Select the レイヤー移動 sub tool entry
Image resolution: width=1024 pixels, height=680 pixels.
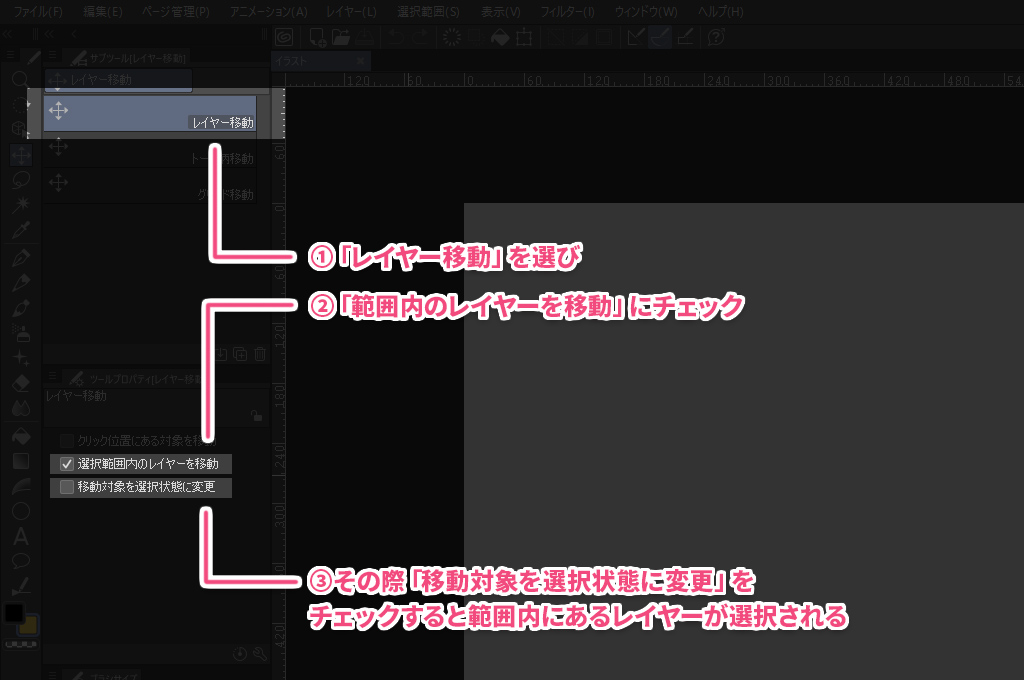[150, 112]
